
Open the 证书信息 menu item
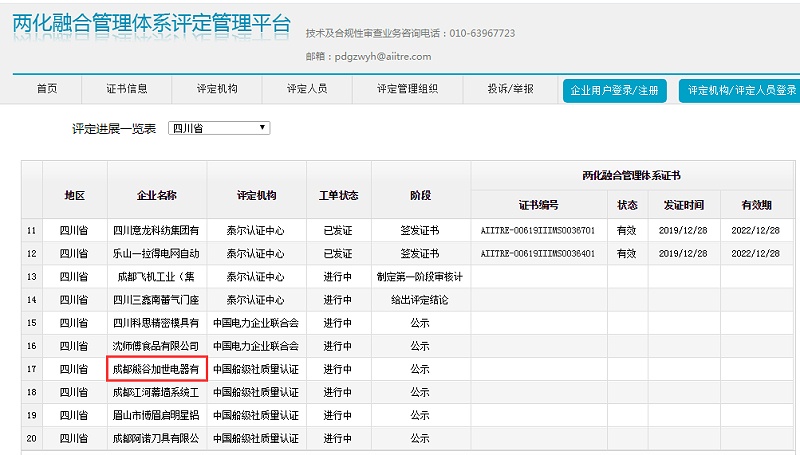tap(127, 89)
